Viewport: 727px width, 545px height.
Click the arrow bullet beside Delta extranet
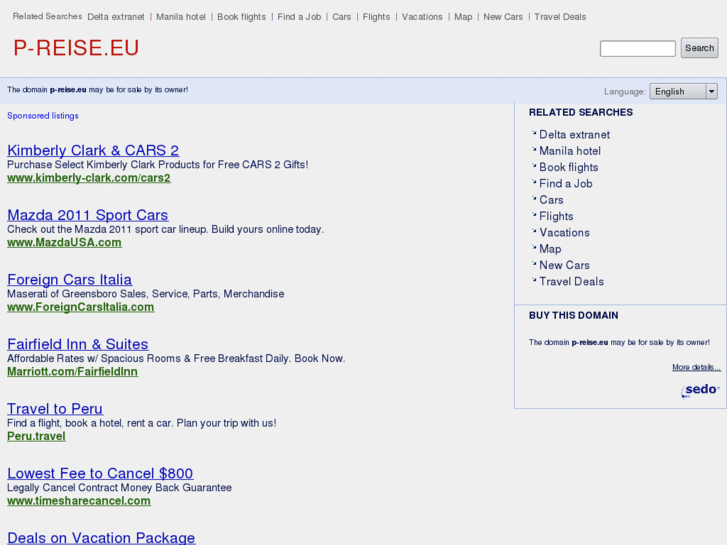tap(534, 133)
